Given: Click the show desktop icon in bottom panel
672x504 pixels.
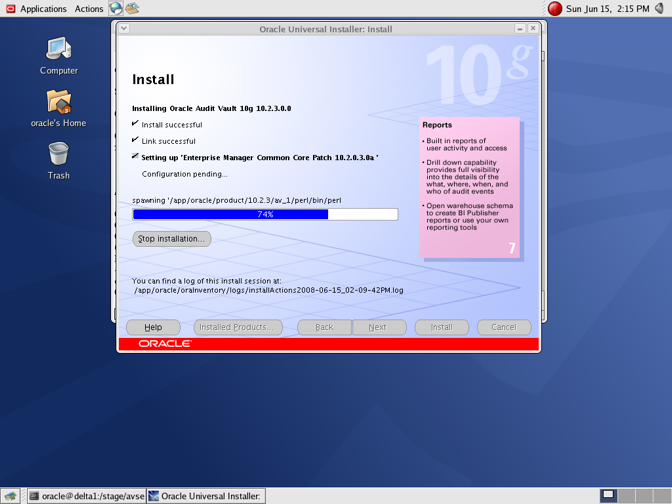Looking at the screenshot, I should click(x=10, y=496).
